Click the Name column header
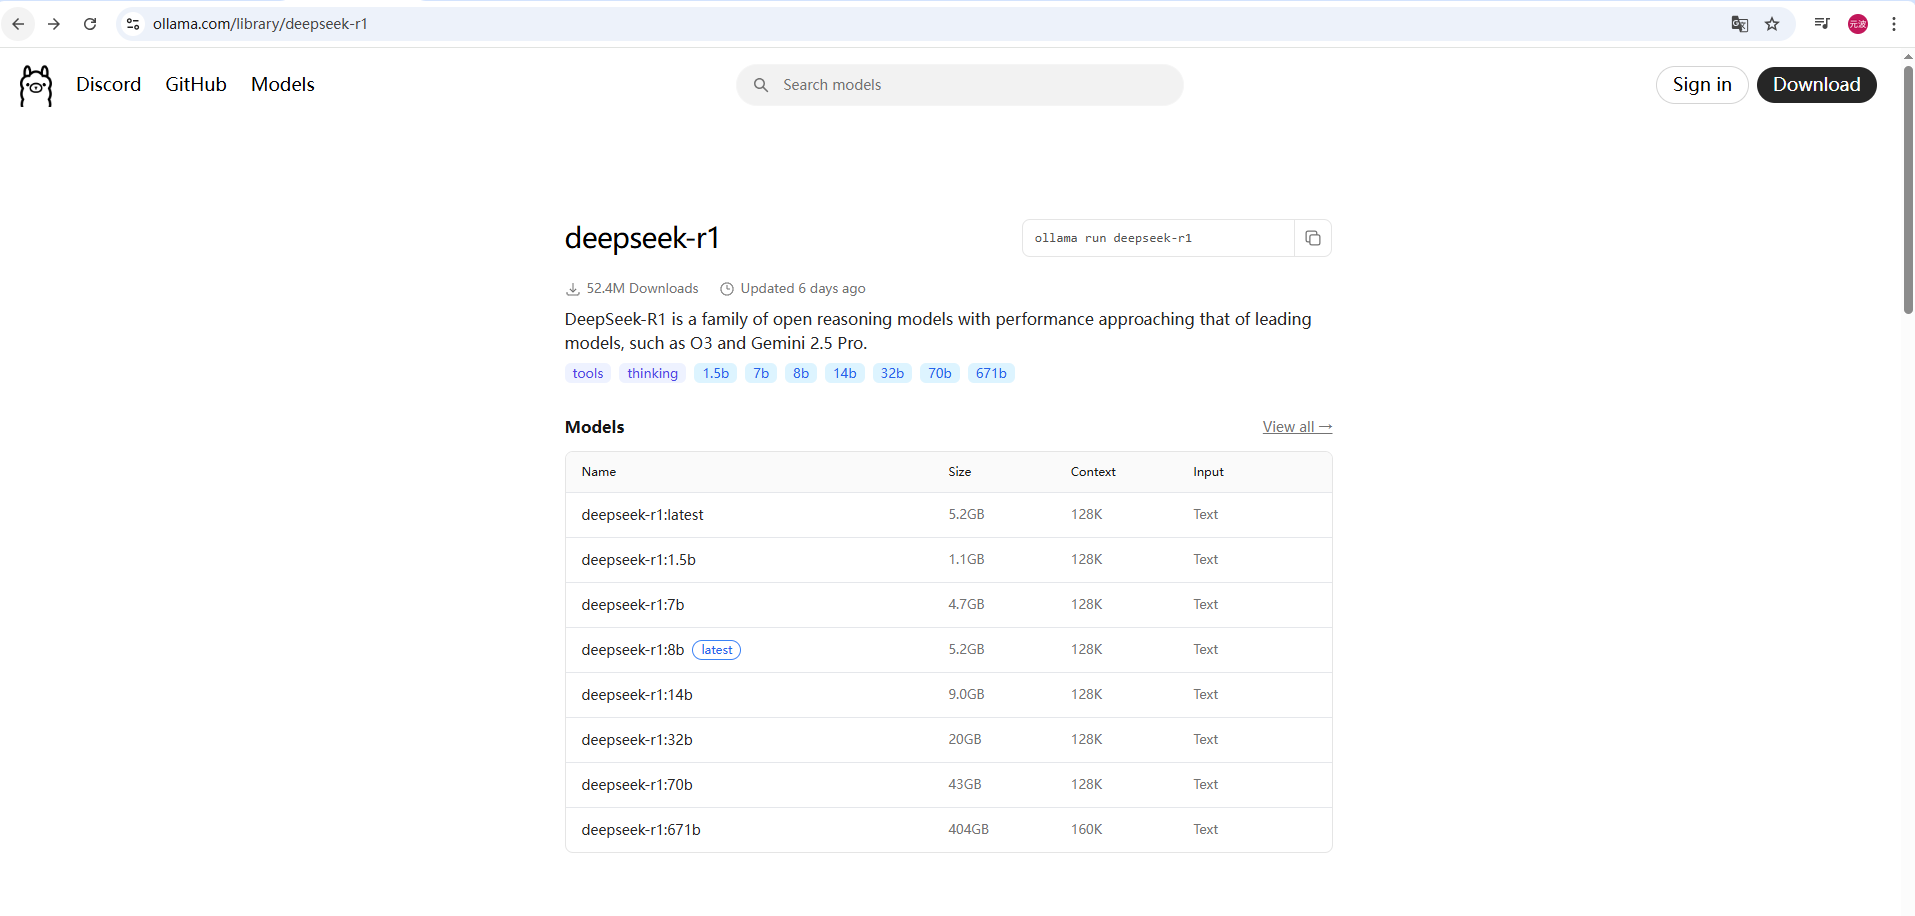1915x916 pixels. 599,472
